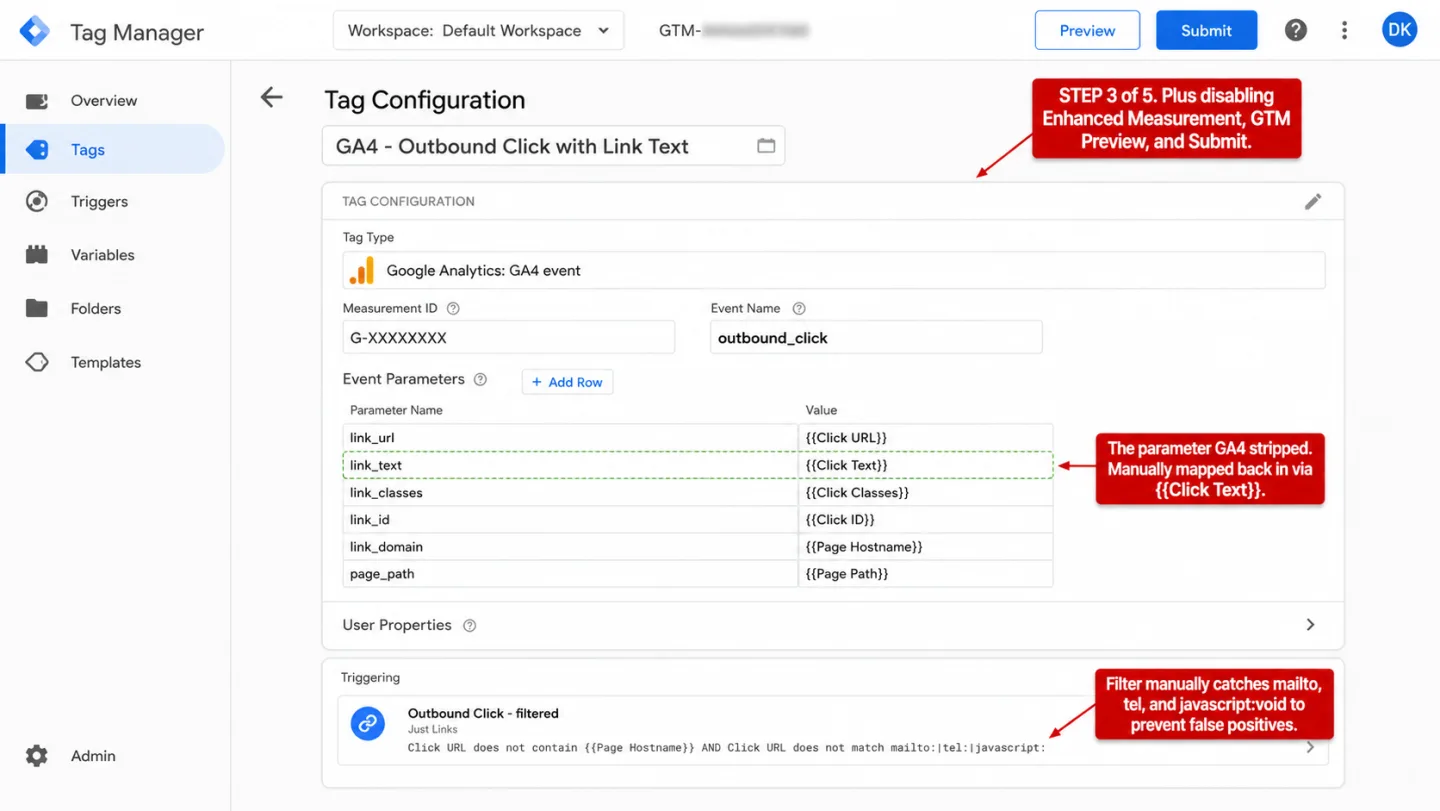1440x811 pixels.
Task: Expand the User Properties section chevron
Action: click(x=1310, y=625)
